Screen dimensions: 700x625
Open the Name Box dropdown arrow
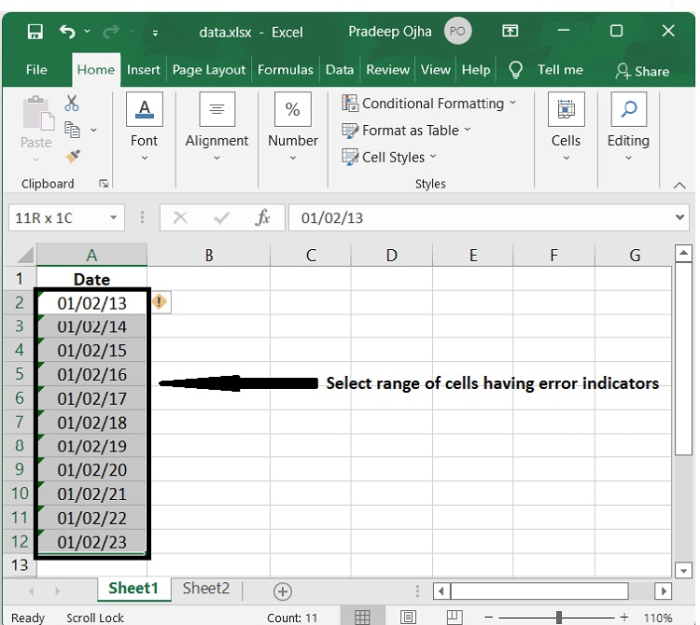tap(114, 218)
